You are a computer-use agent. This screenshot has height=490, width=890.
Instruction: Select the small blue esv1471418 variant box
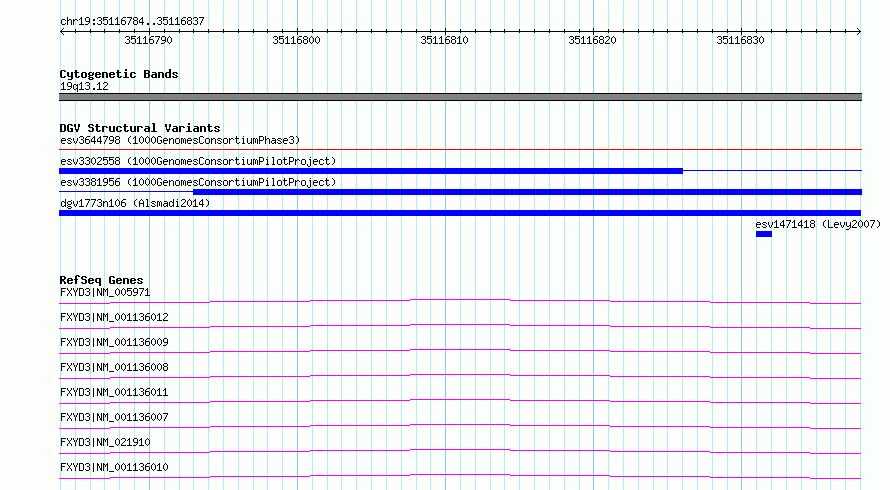point(764,234)
